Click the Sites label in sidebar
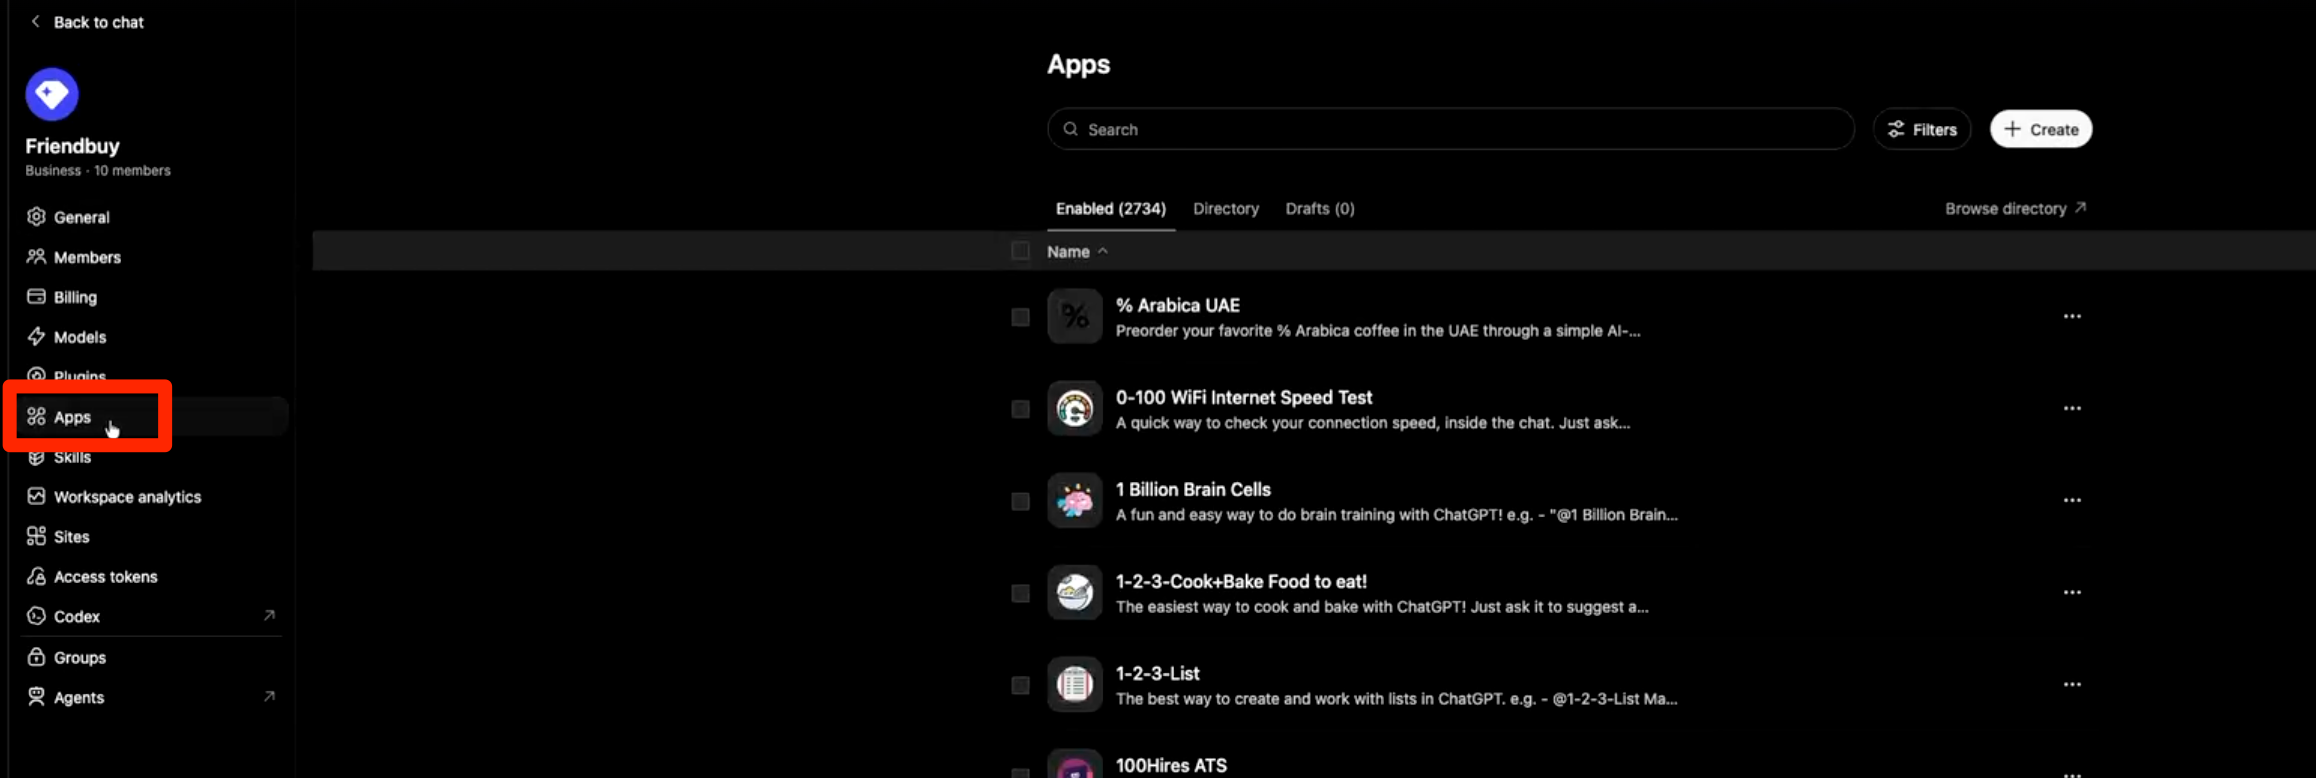Screen dimensions: 2316x778 pyautogui.click(x=72, y=537)
